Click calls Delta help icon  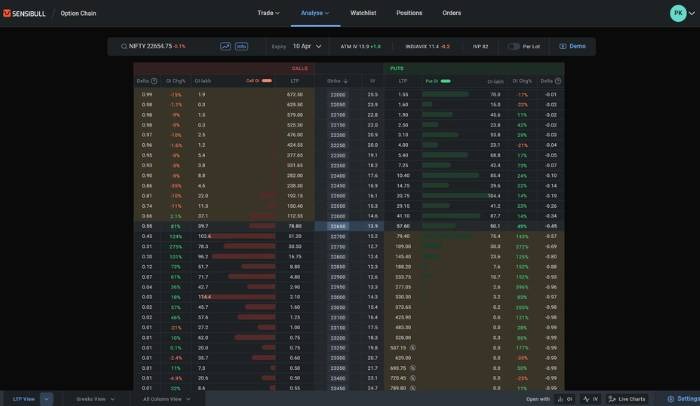(154, 81)
